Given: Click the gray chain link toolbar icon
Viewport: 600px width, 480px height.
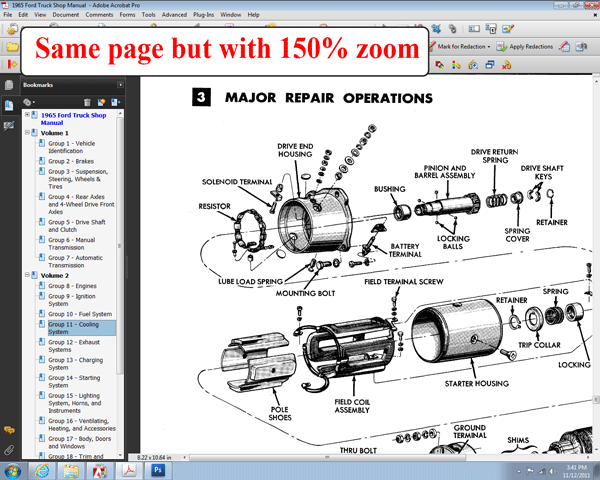Looking at the screenshot, I should (x=453, y=29).
